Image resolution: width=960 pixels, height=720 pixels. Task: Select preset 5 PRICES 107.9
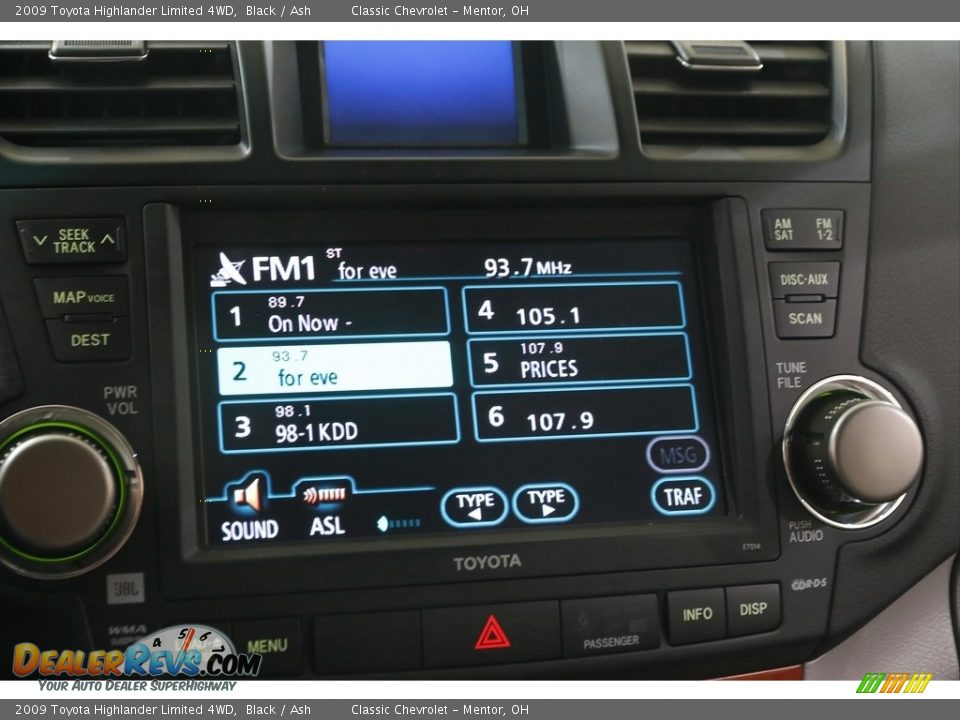(579, 361)
